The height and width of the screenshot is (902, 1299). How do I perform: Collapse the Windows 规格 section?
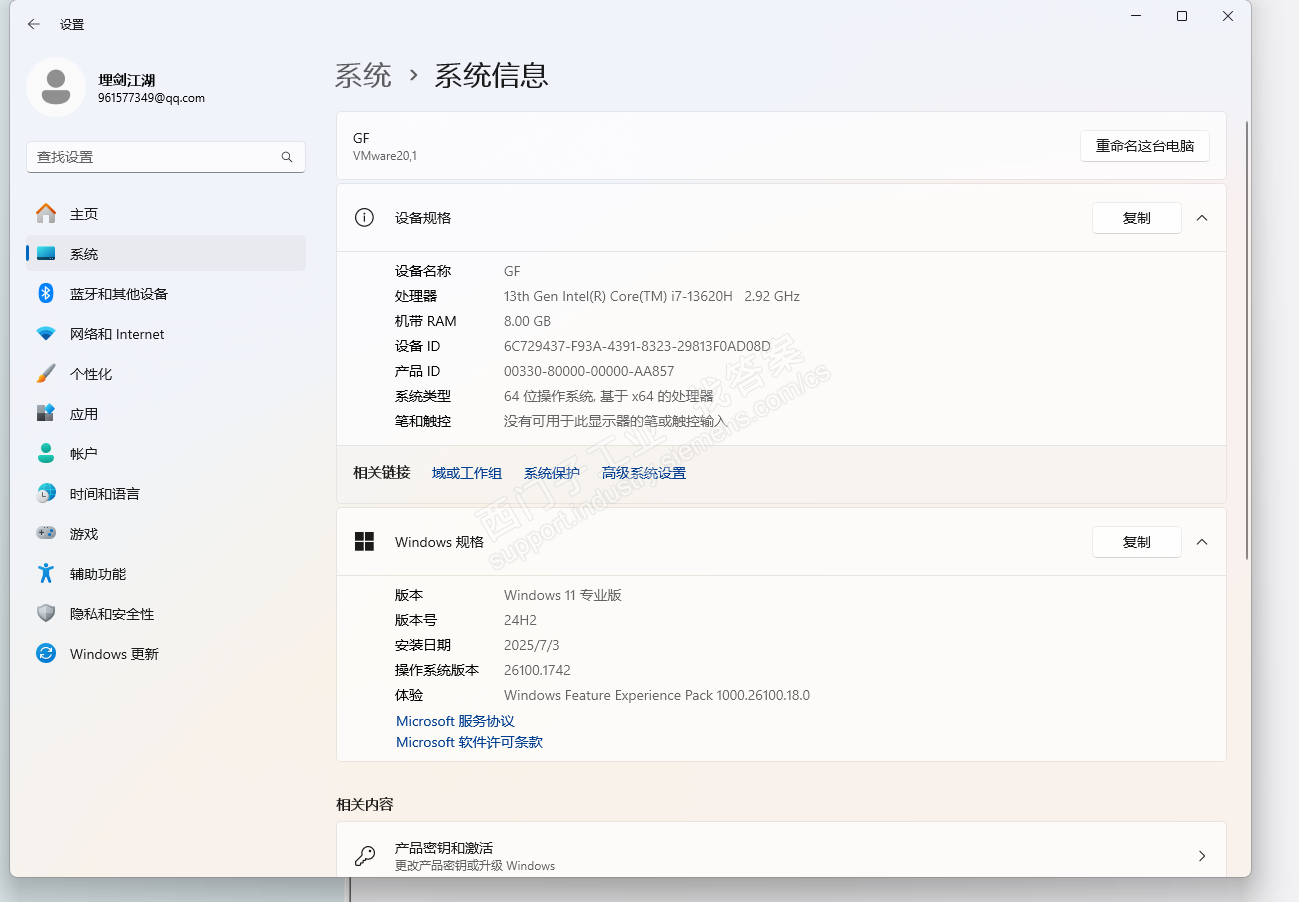point(1202,542)
